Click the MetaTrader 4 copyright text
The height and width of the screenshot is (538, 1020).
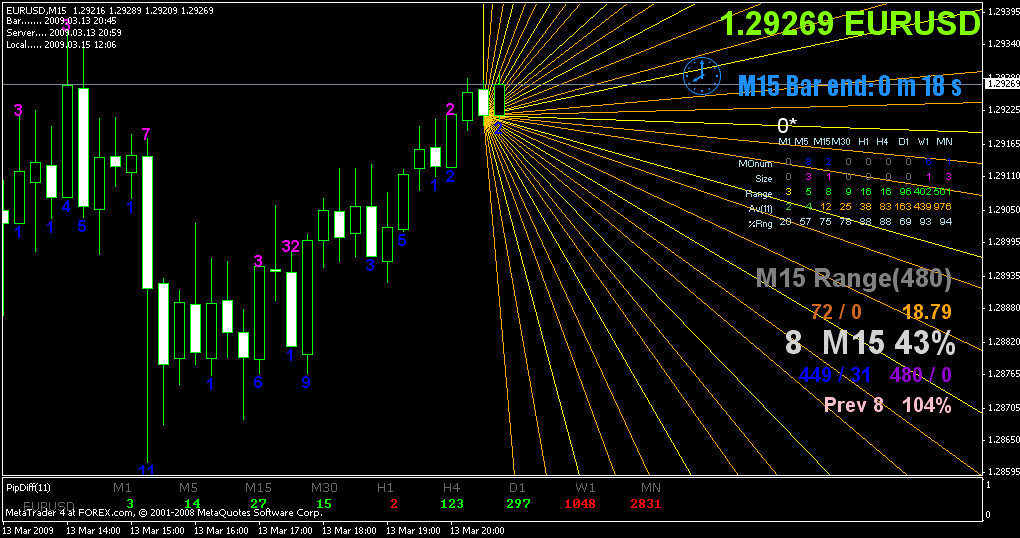[163, 513]
